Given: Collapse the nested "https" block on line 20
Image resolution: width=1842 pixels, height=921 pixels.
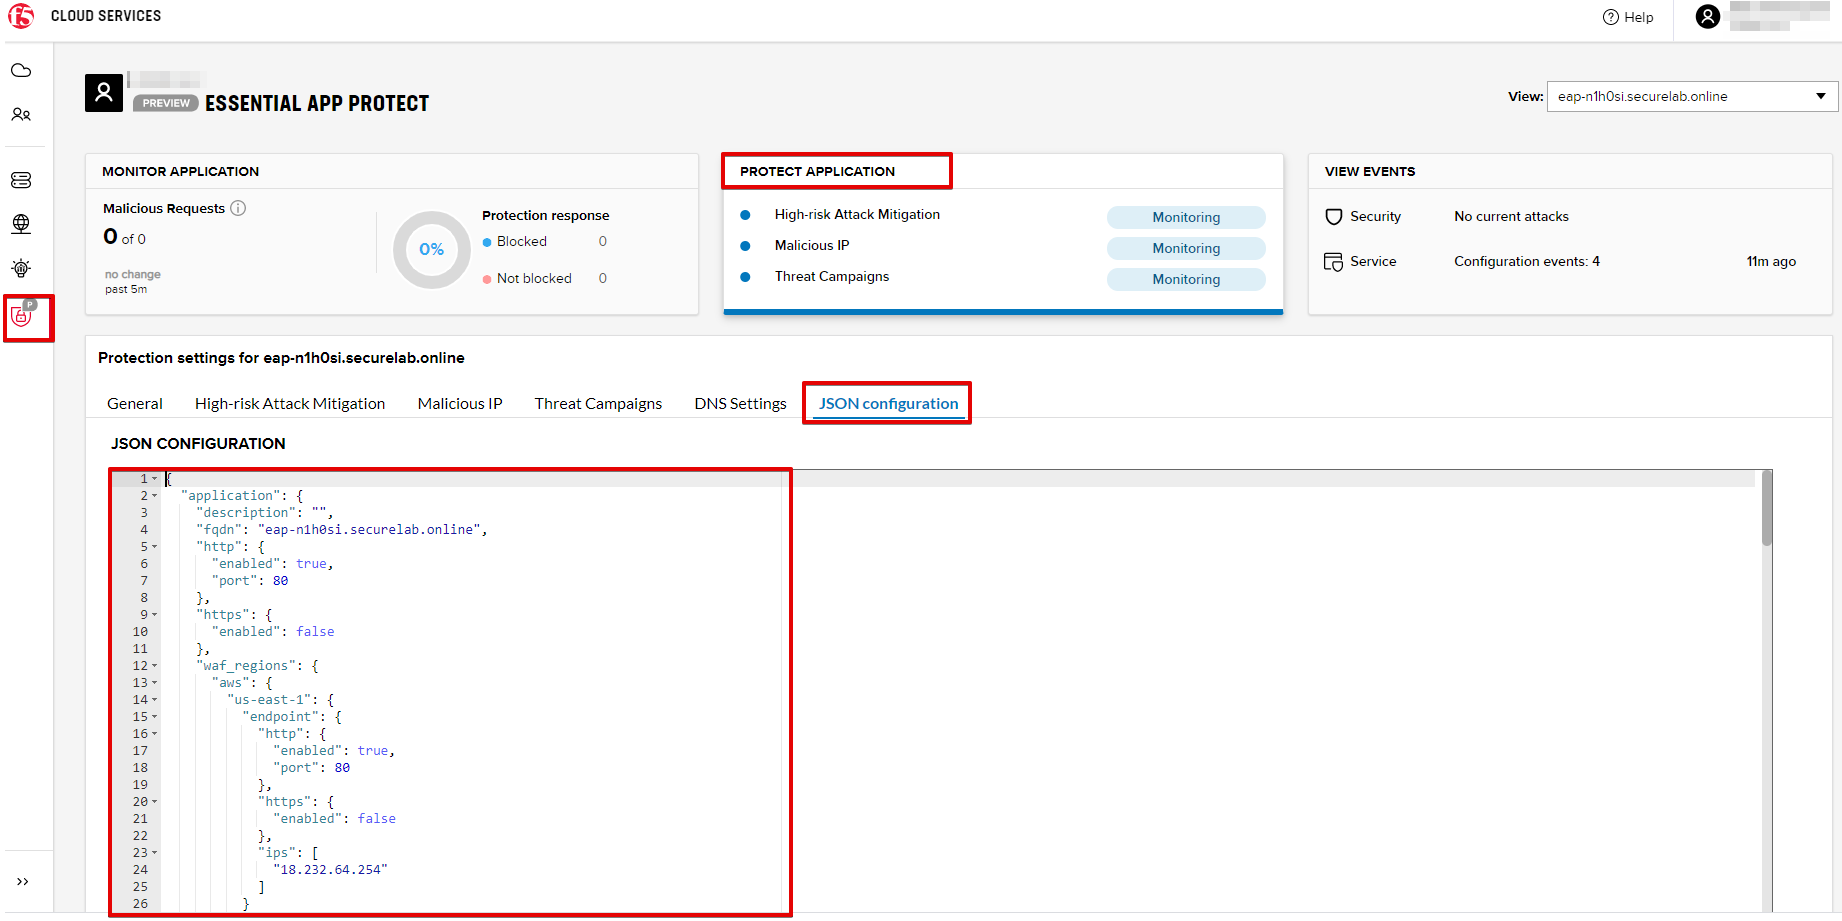Looking at the screenshot, I should (x=154, y=802).
